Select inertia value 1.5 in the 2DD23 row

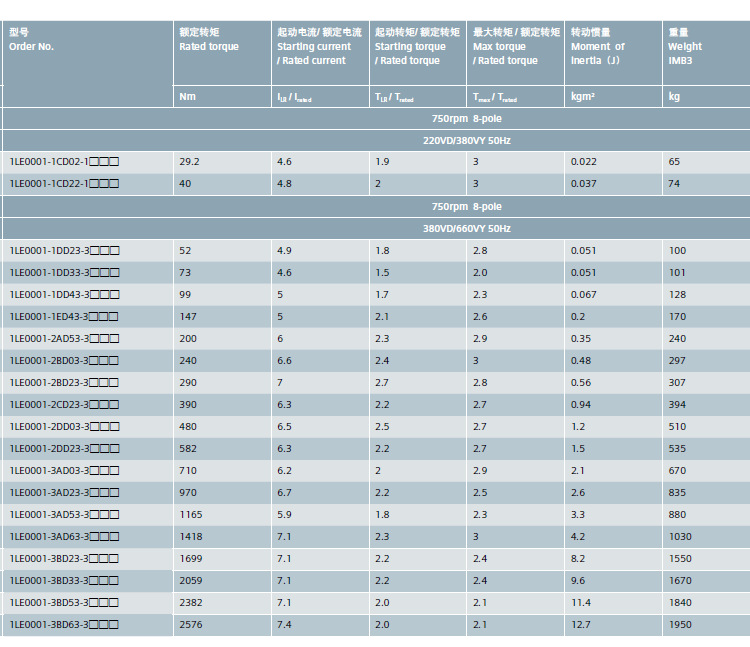pos(578,449)
